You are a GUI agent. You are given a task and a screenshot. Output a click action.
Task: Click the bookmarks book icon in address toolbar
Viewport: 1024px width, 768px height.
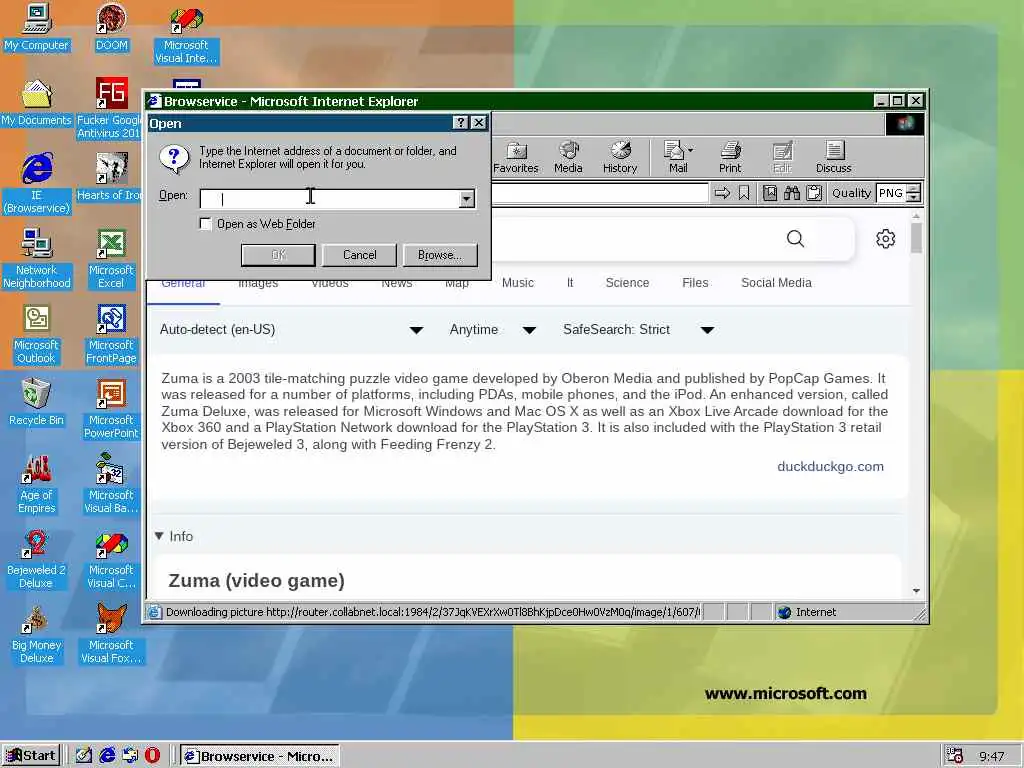pyautogui.click(x=770, y=193)
